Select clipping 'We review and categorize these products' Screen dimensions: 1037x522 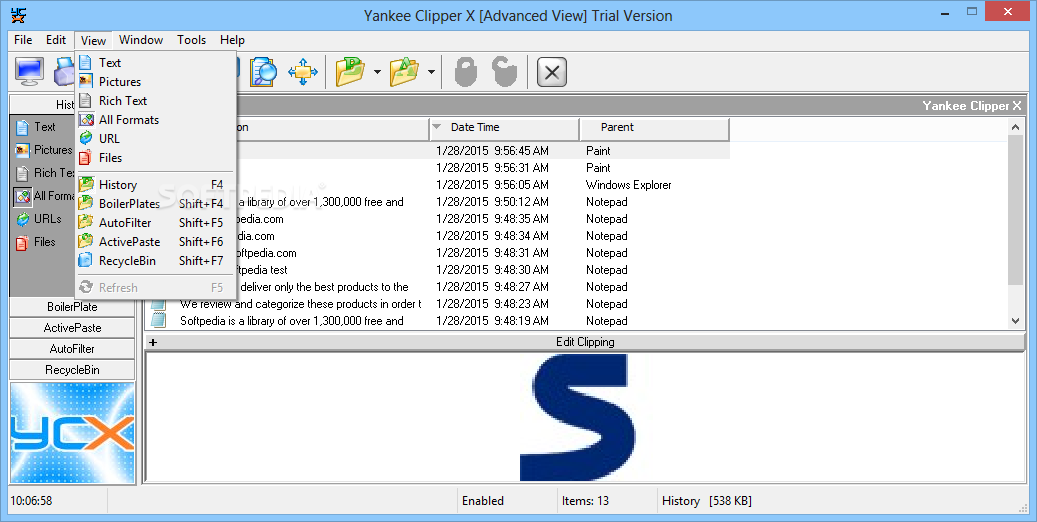tap(438, 304)
